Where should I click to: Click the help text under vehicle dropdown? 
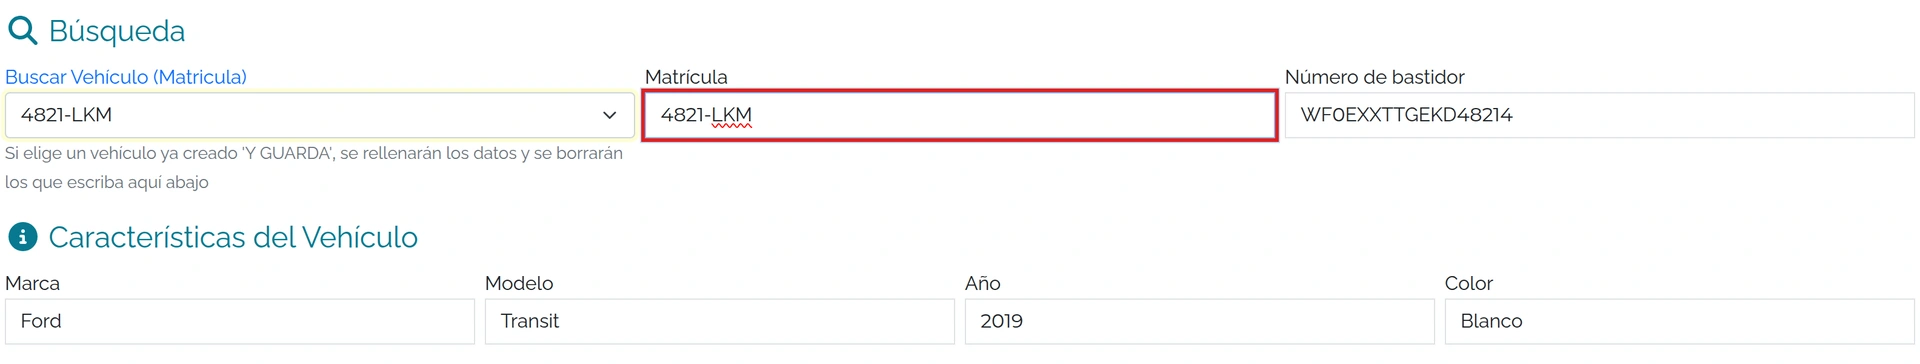tap(314, 168)
